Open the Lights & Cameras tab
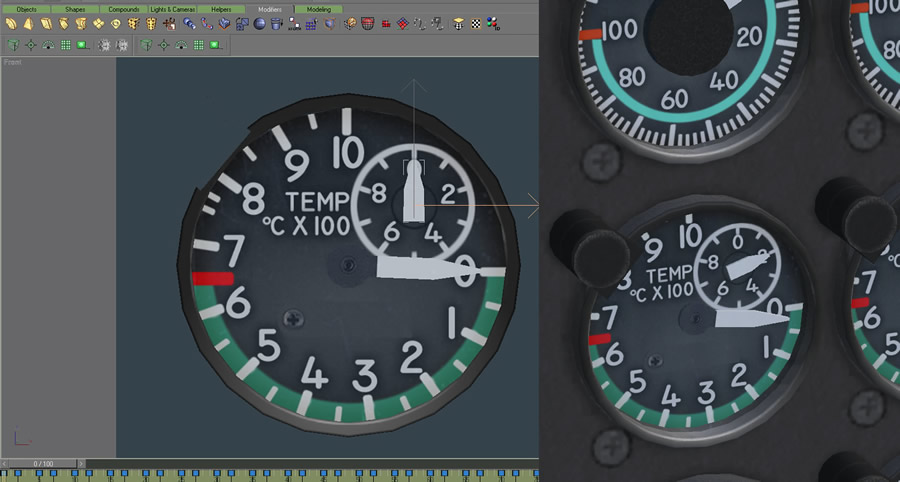900x482 pixels. (173, 9)
